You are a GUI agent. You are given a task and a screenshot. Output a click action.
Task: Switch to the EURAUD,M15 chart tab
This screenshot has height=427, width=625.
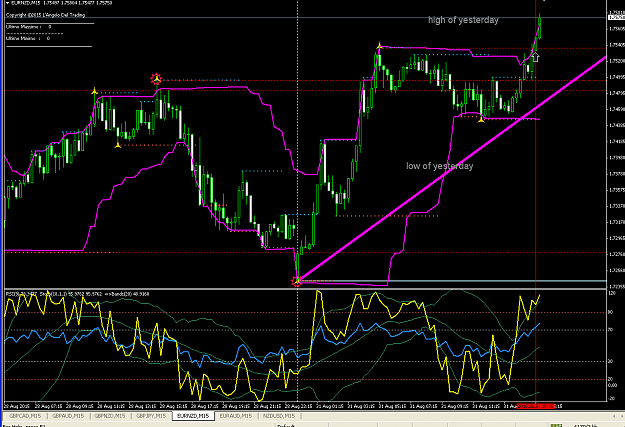(236, 416)
